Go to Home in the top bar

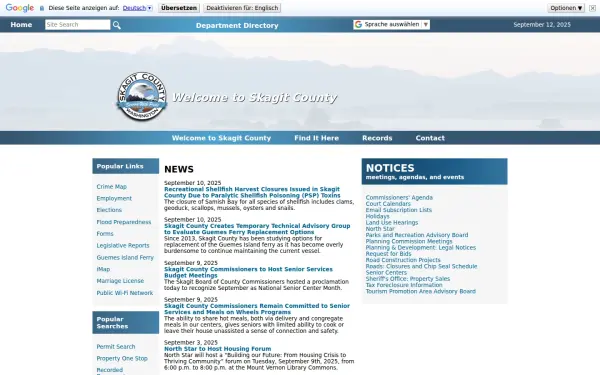tap(21, 25)
